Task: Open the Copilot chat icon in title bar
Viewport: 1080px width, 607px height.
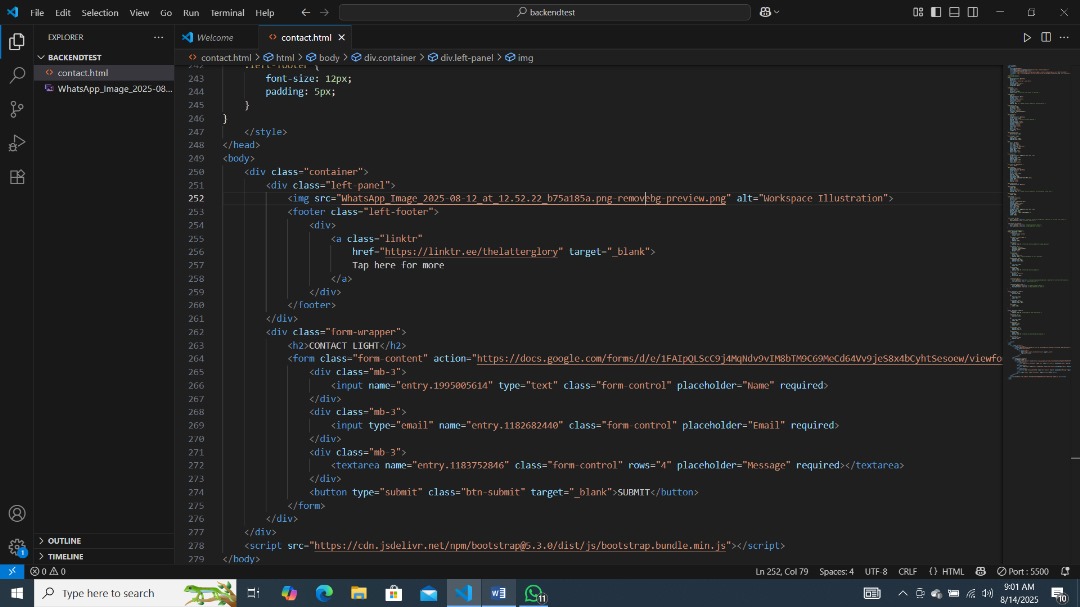Action: pos(765,12)
